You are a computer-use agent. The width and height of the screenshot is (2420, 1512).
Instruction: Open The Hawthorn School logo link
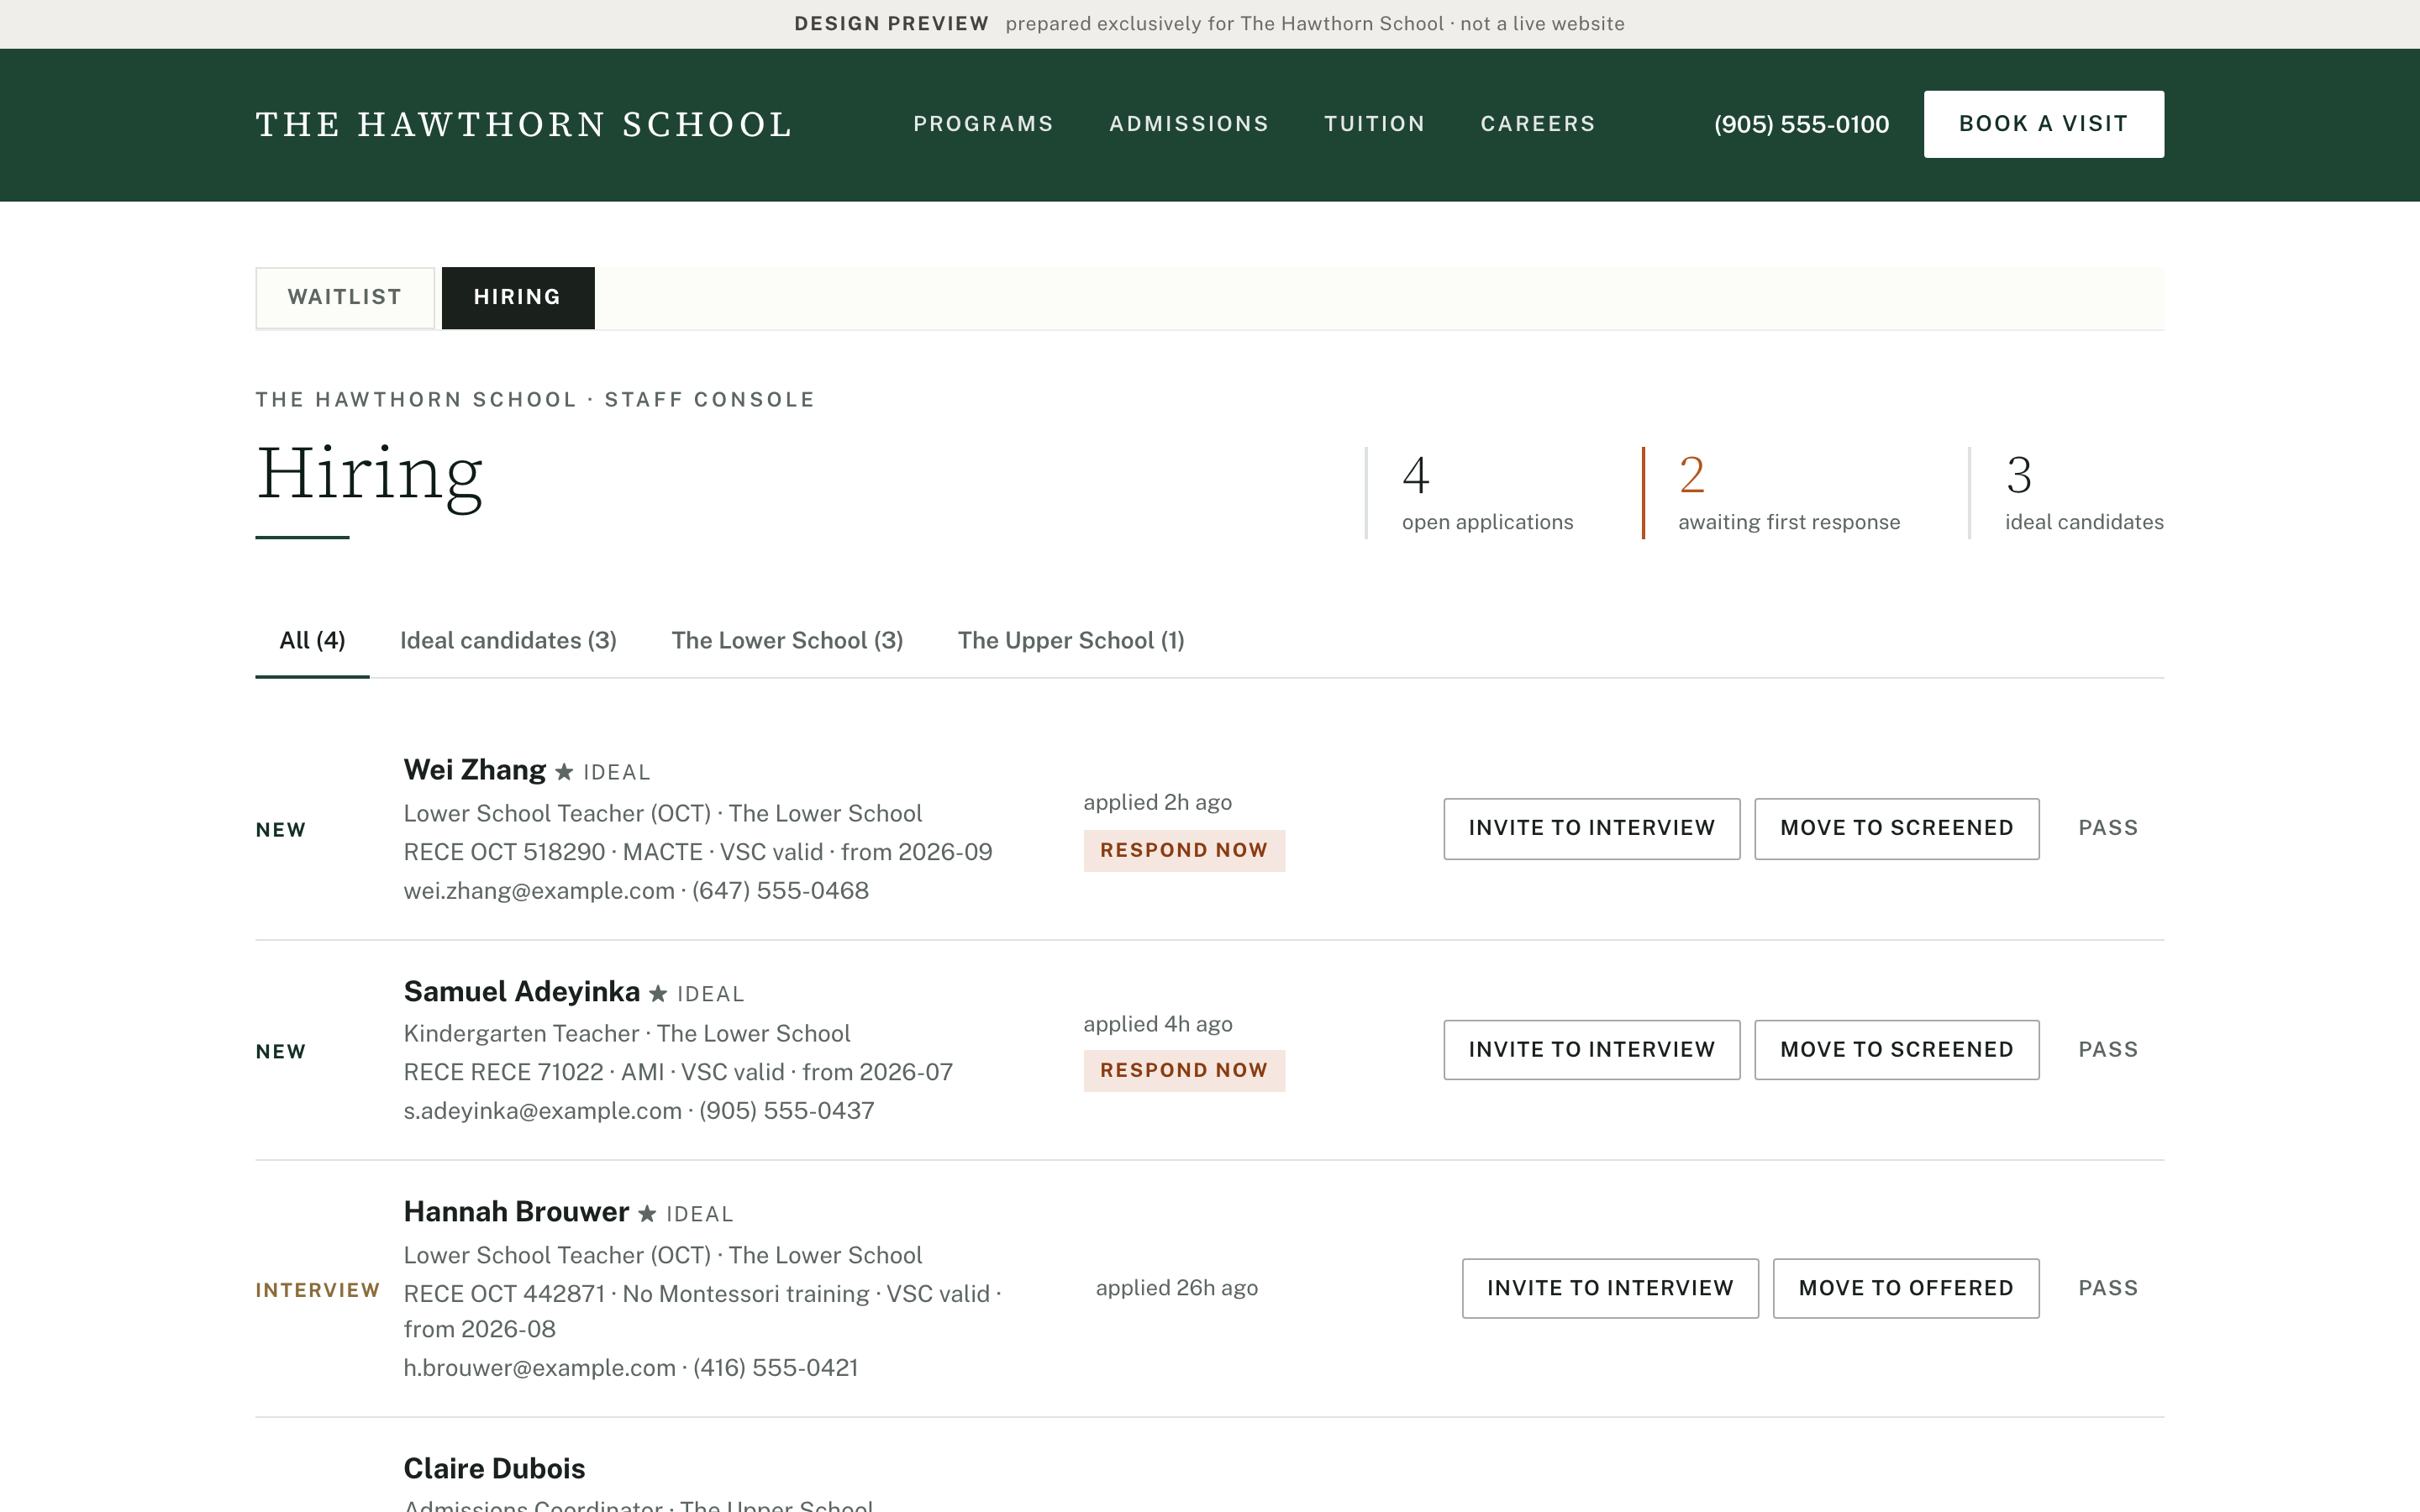[x=524, y=124]
